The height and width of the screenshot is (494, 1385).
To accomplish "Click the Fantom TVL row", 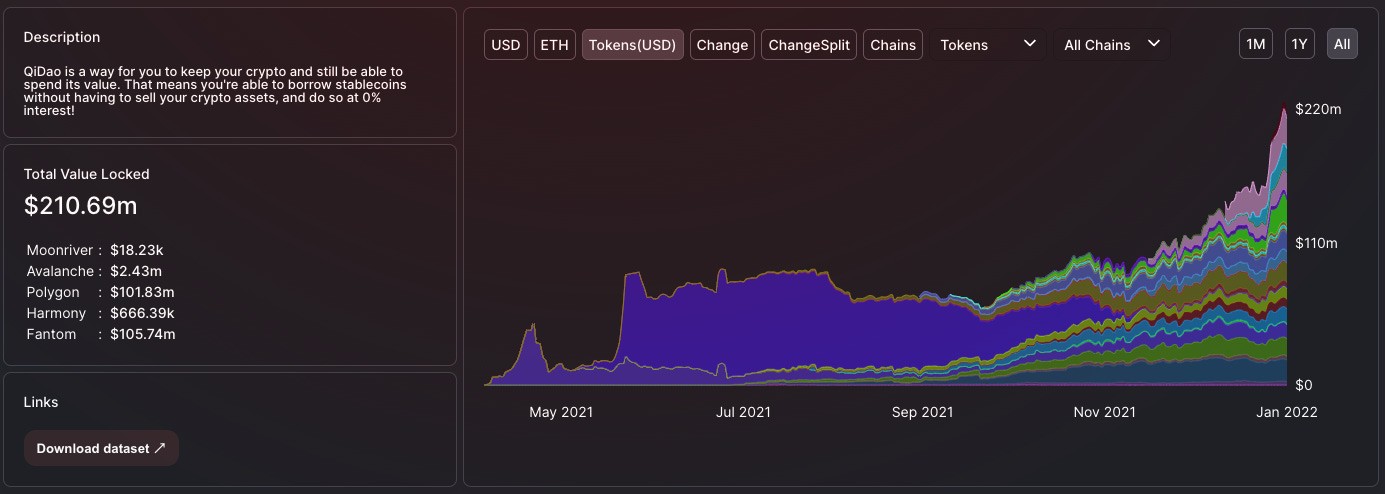I will (x=100, y=334).
